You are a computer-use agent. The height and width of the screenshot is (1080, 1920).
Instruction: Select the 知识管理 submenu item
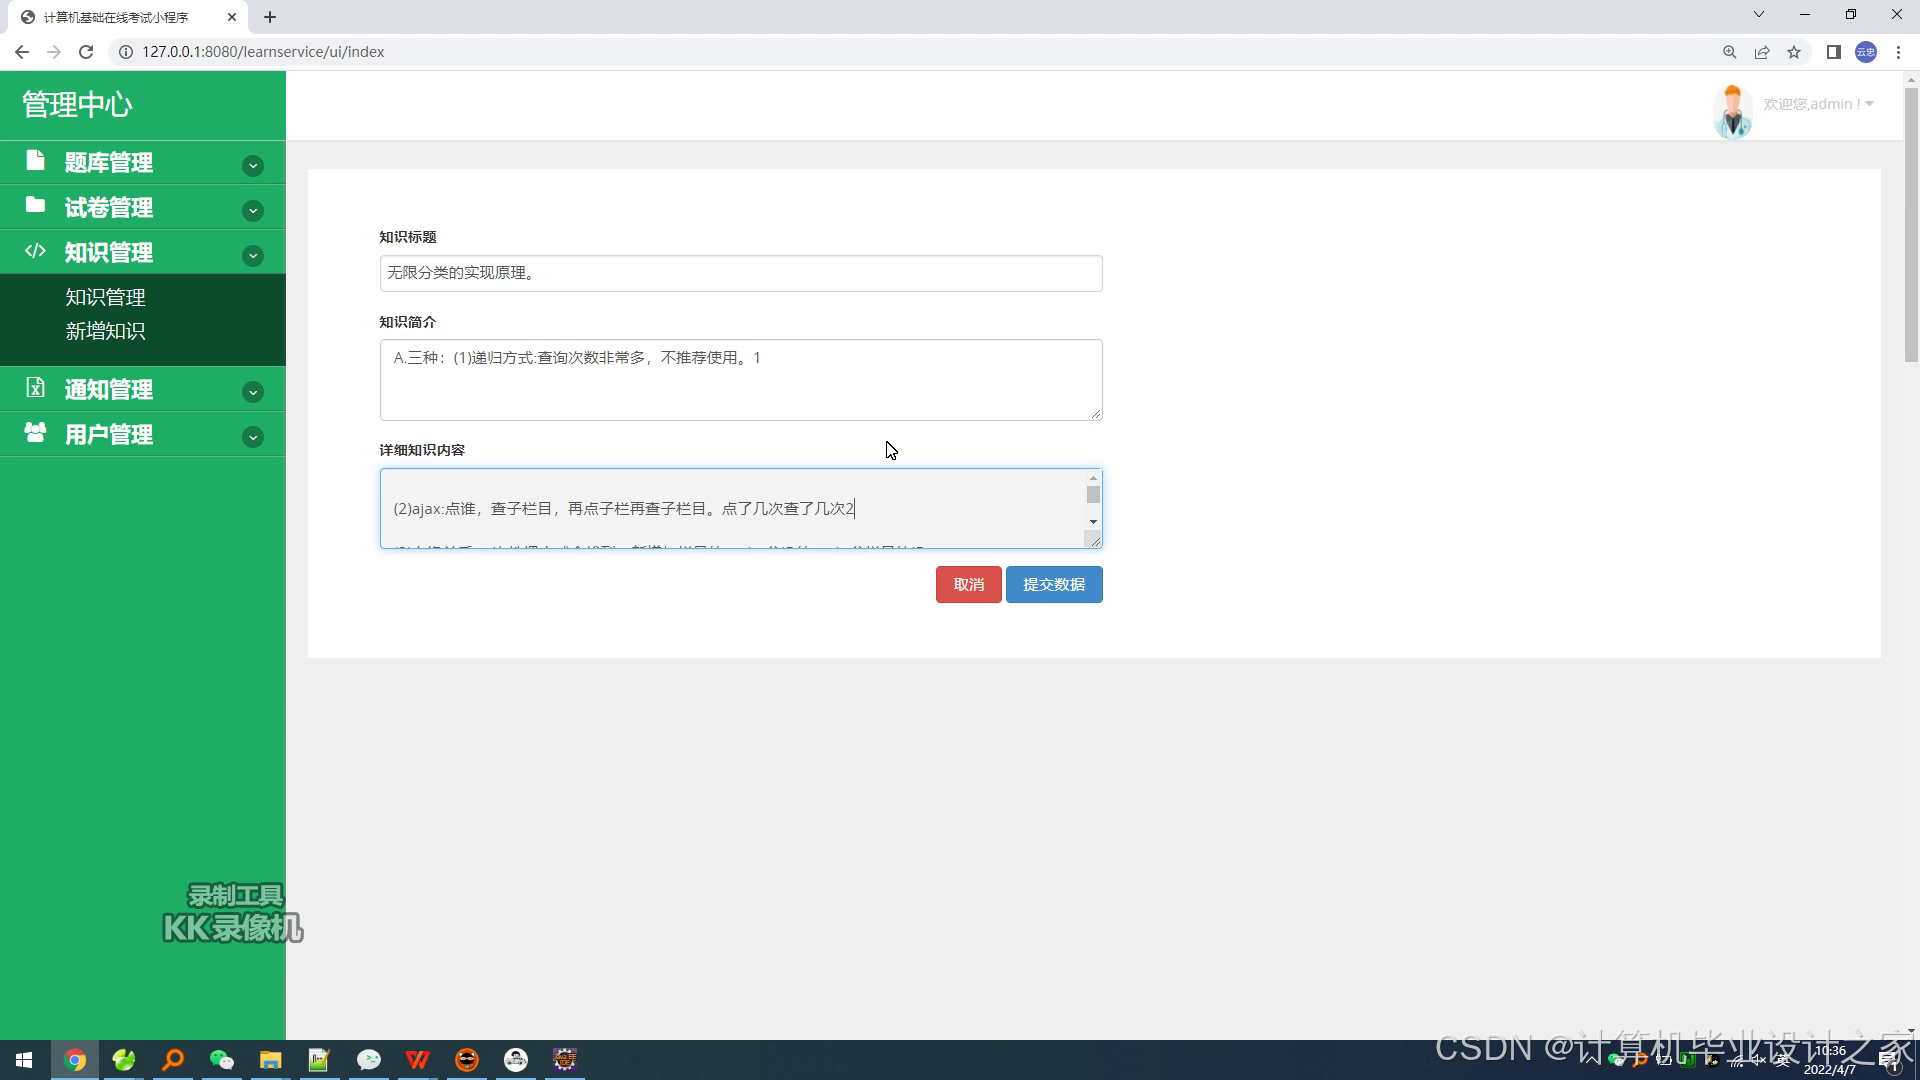coord(105,297)
